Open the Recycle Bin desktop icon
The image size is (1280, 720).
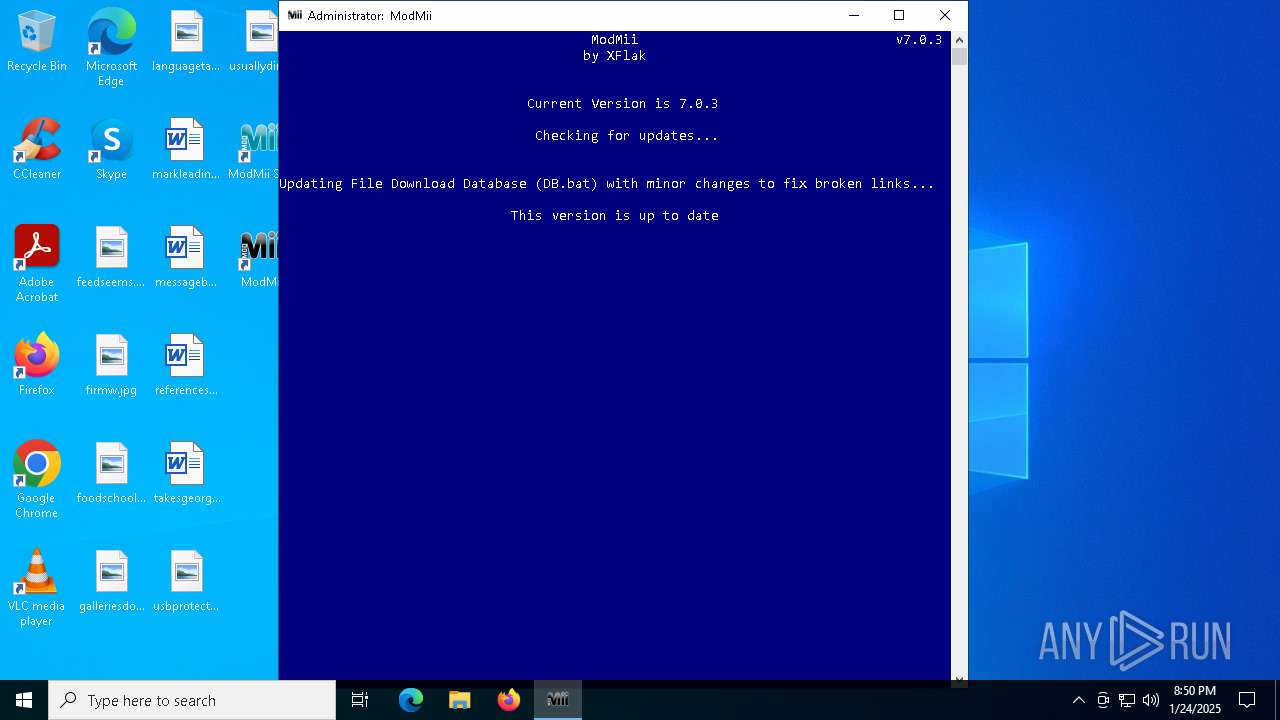[37, 42]
